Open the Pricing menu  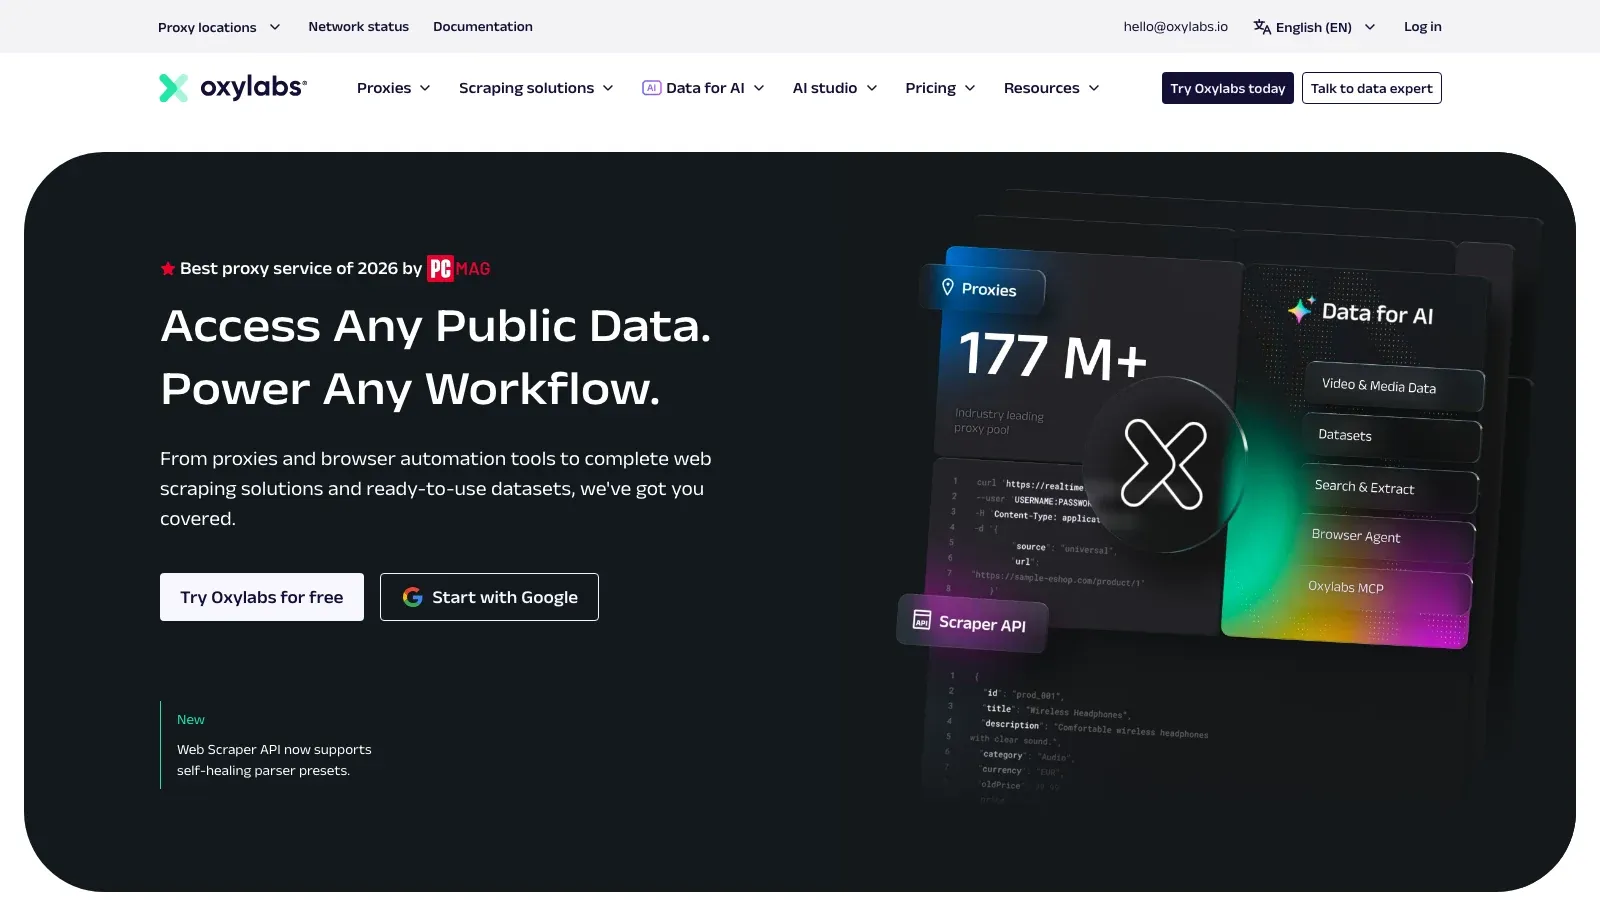click(940, 88)
